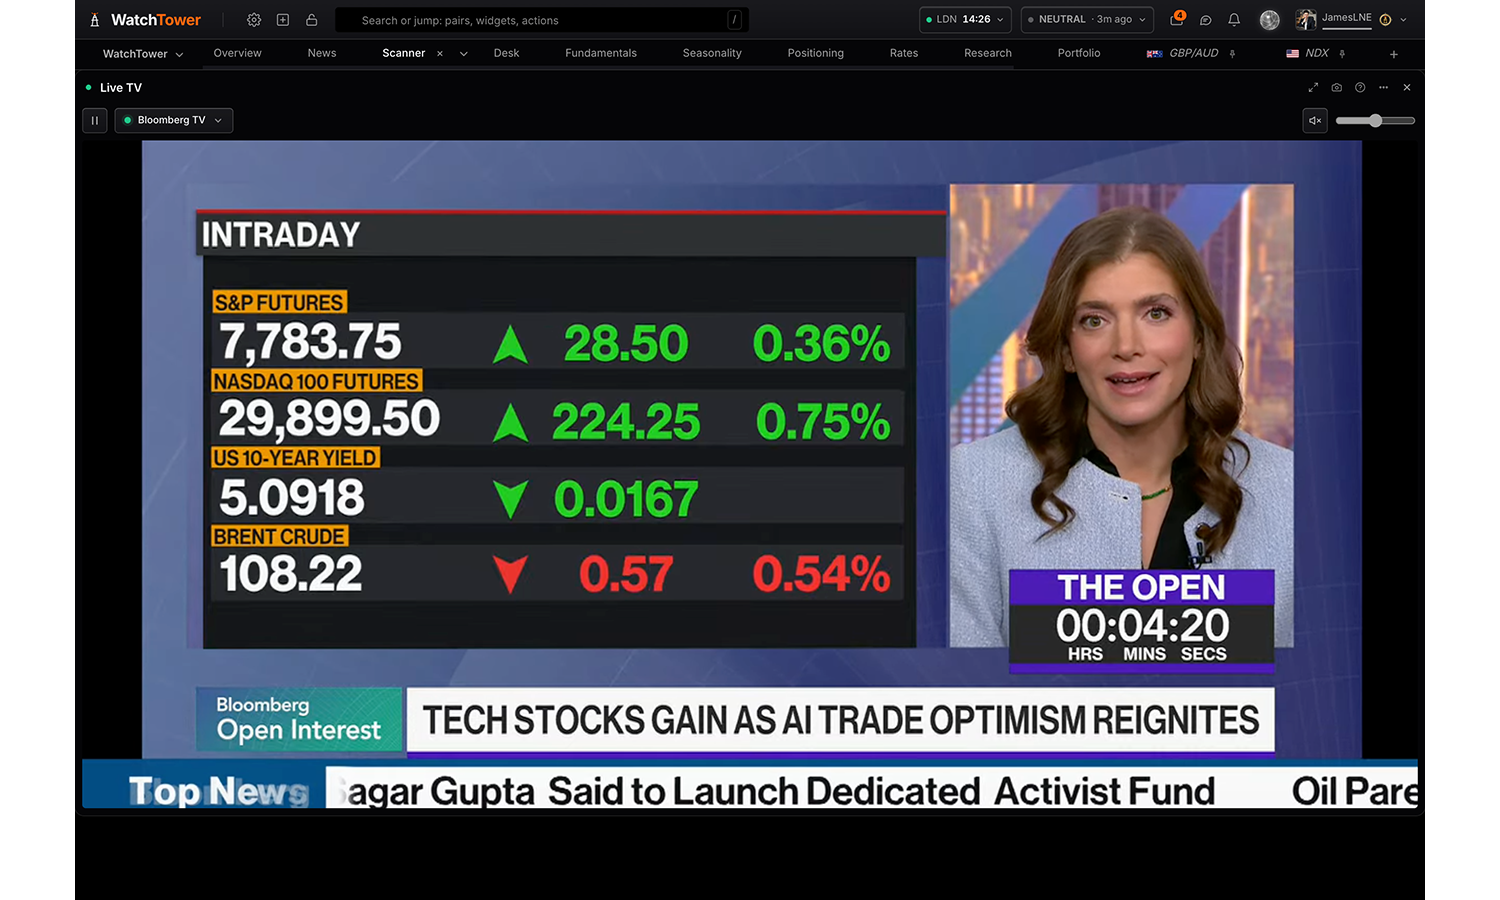Open notifications stack with badge 4
This screenshot has height=900, width=1500.
[1177, 19]
